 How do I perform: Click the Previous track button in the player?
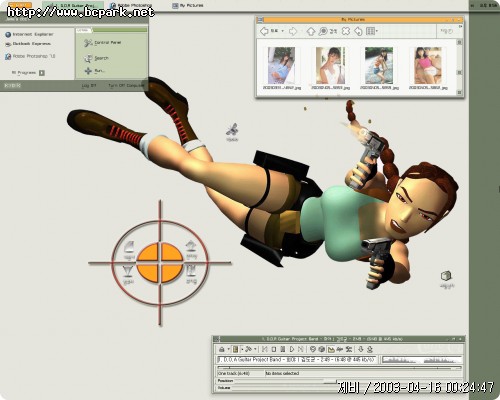coord(265,349)
